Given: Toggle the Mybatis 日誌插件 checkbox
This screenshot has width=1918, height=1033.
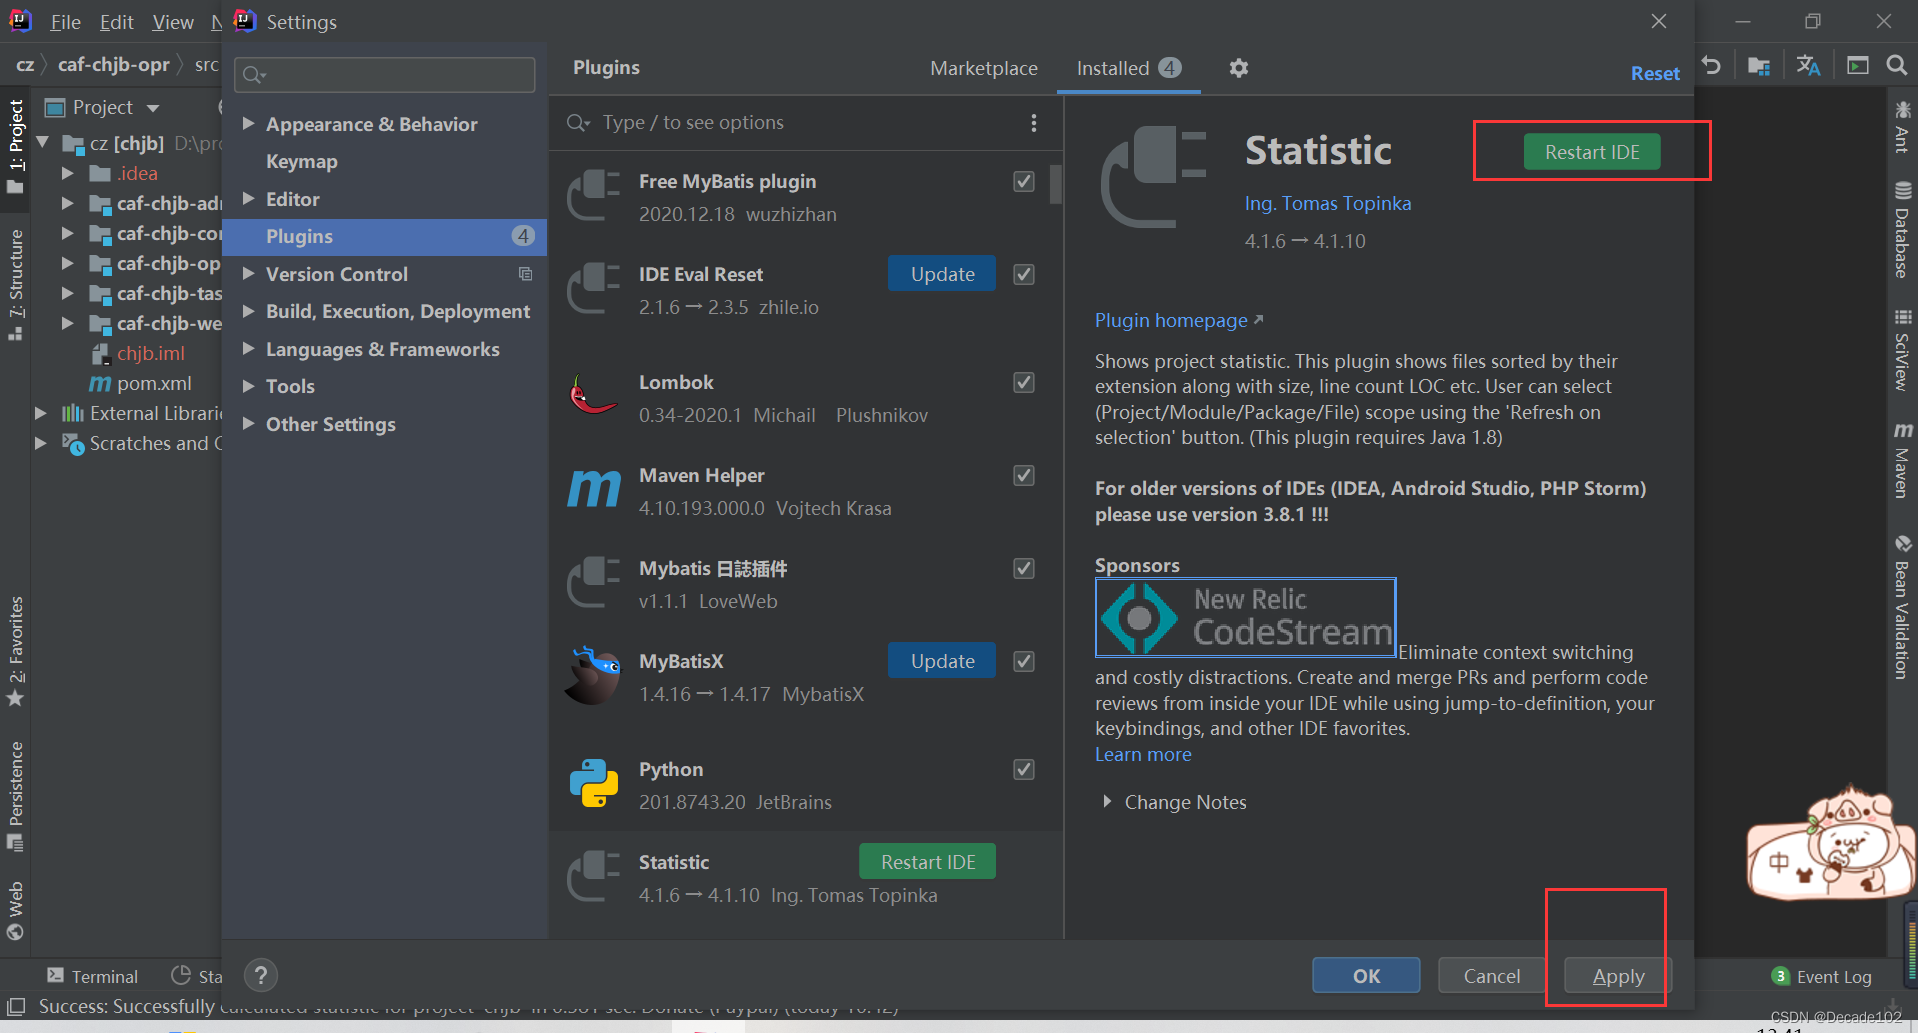Looking at the screenshot, I should coord(1023,568).
